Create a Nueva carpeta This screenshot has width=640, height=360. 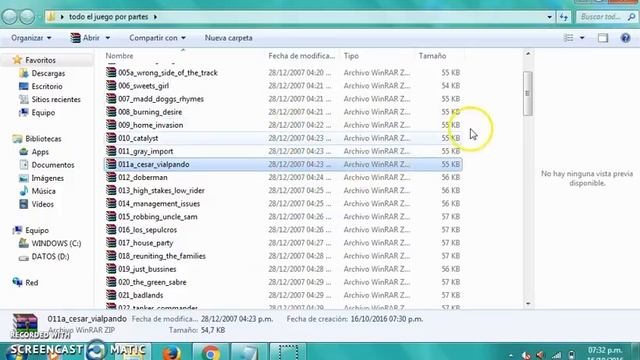tap(229, 38)
